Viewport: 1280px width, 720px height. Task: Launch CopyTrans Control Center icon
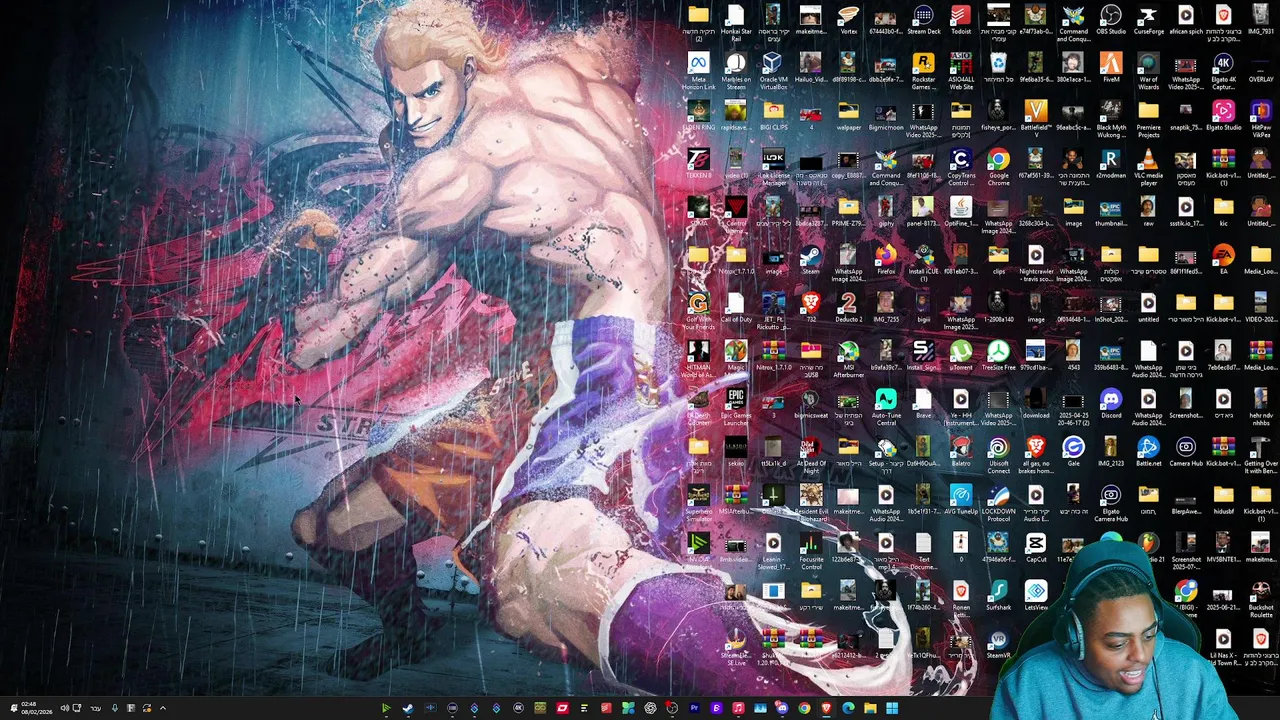[x=960, y=167]
